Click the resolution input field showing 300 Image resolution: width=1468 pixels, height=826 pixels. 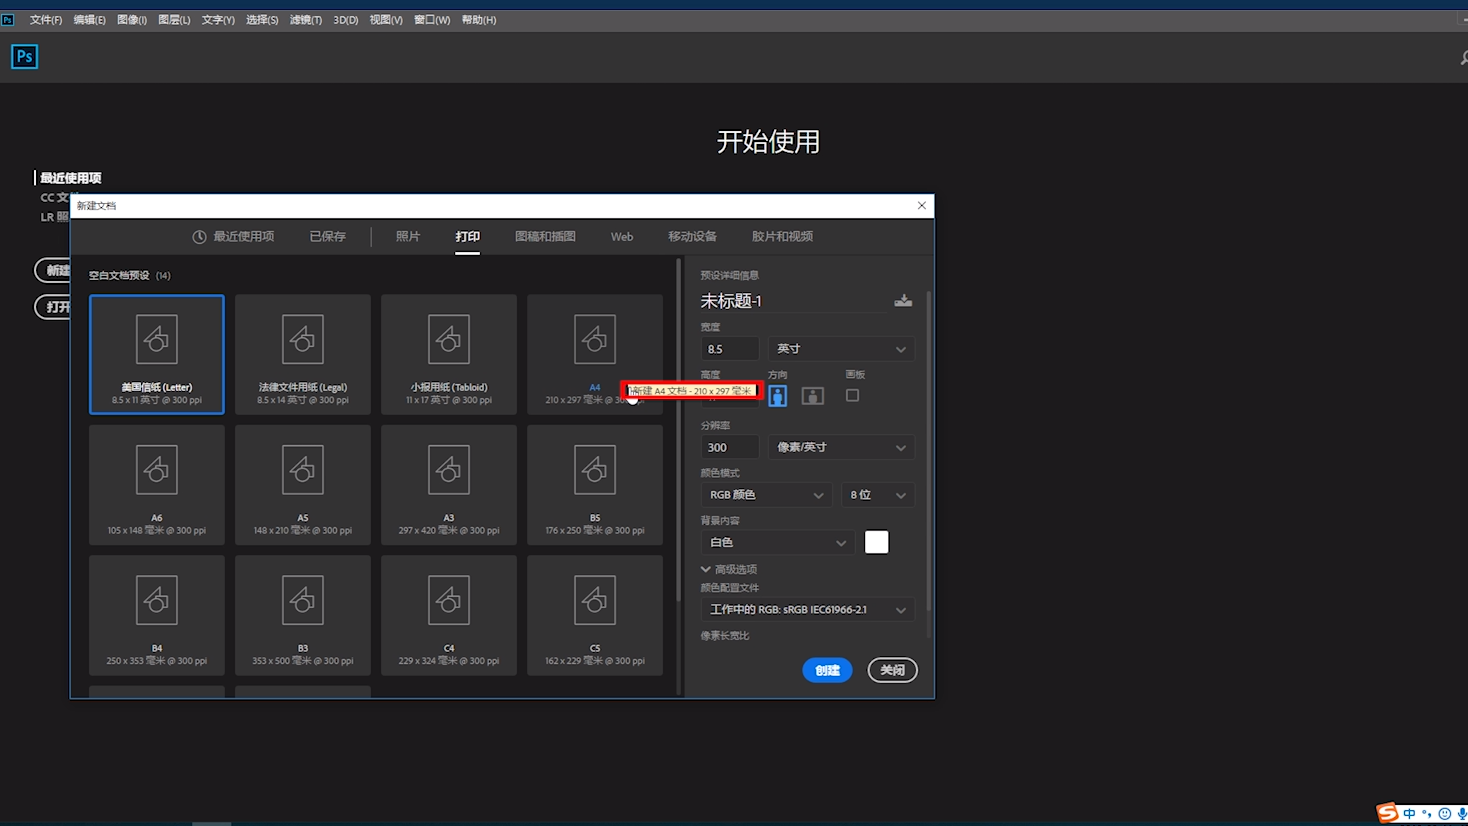click(729, 447)
